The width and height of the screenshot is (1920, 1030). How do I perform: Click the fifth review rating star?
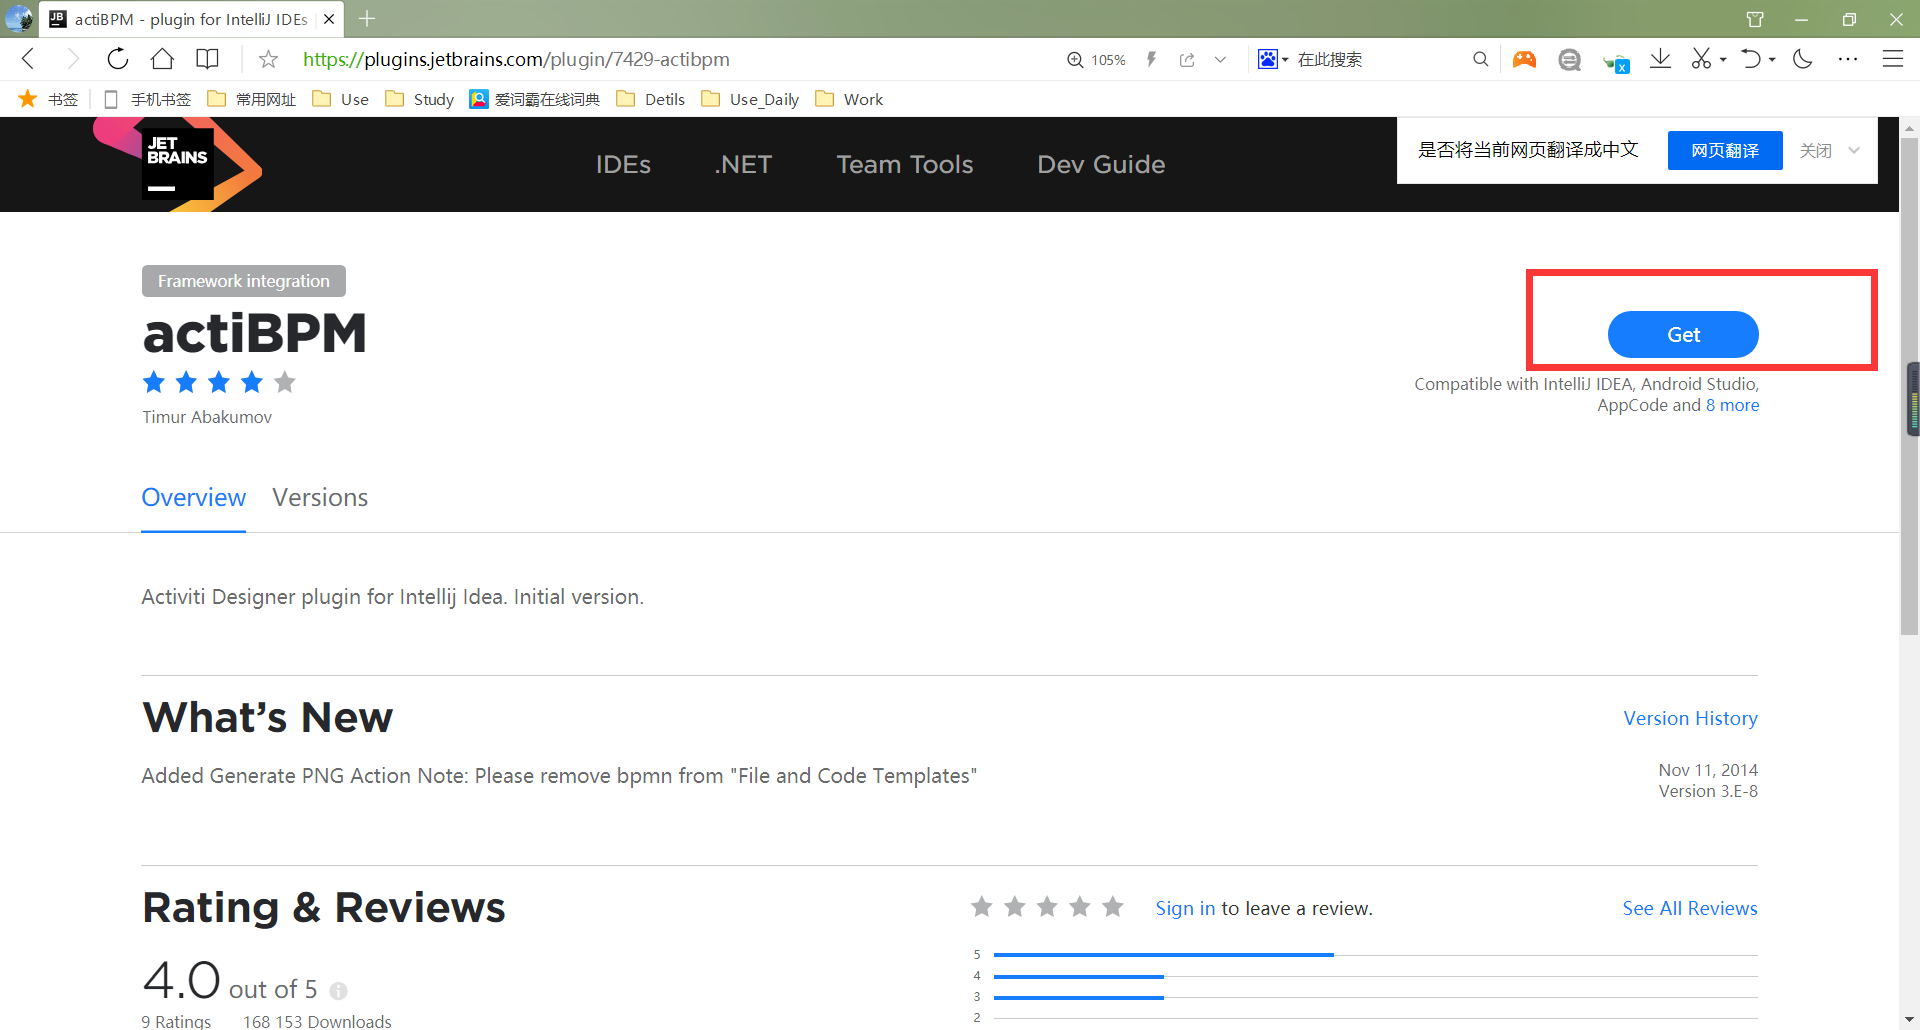(1112, 906)
